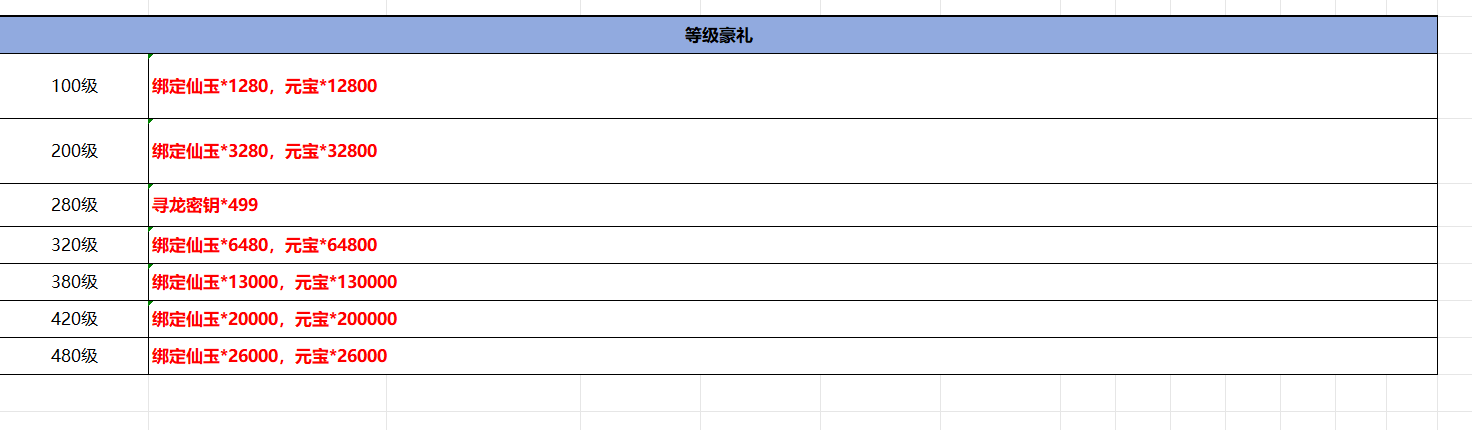Image resolution: width=1472 pixels, height=430 pixels.
Task: Click the 480级 level cell
Action: tap(74, 356)
